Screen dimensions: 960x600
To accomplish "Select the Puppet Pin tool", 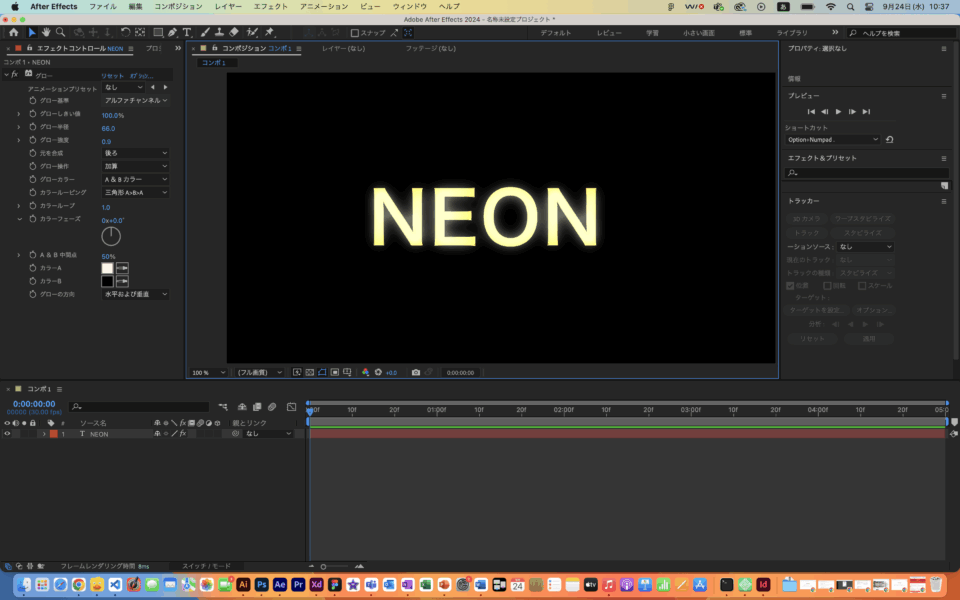I will pyautogui.click(x=270, y=32).
